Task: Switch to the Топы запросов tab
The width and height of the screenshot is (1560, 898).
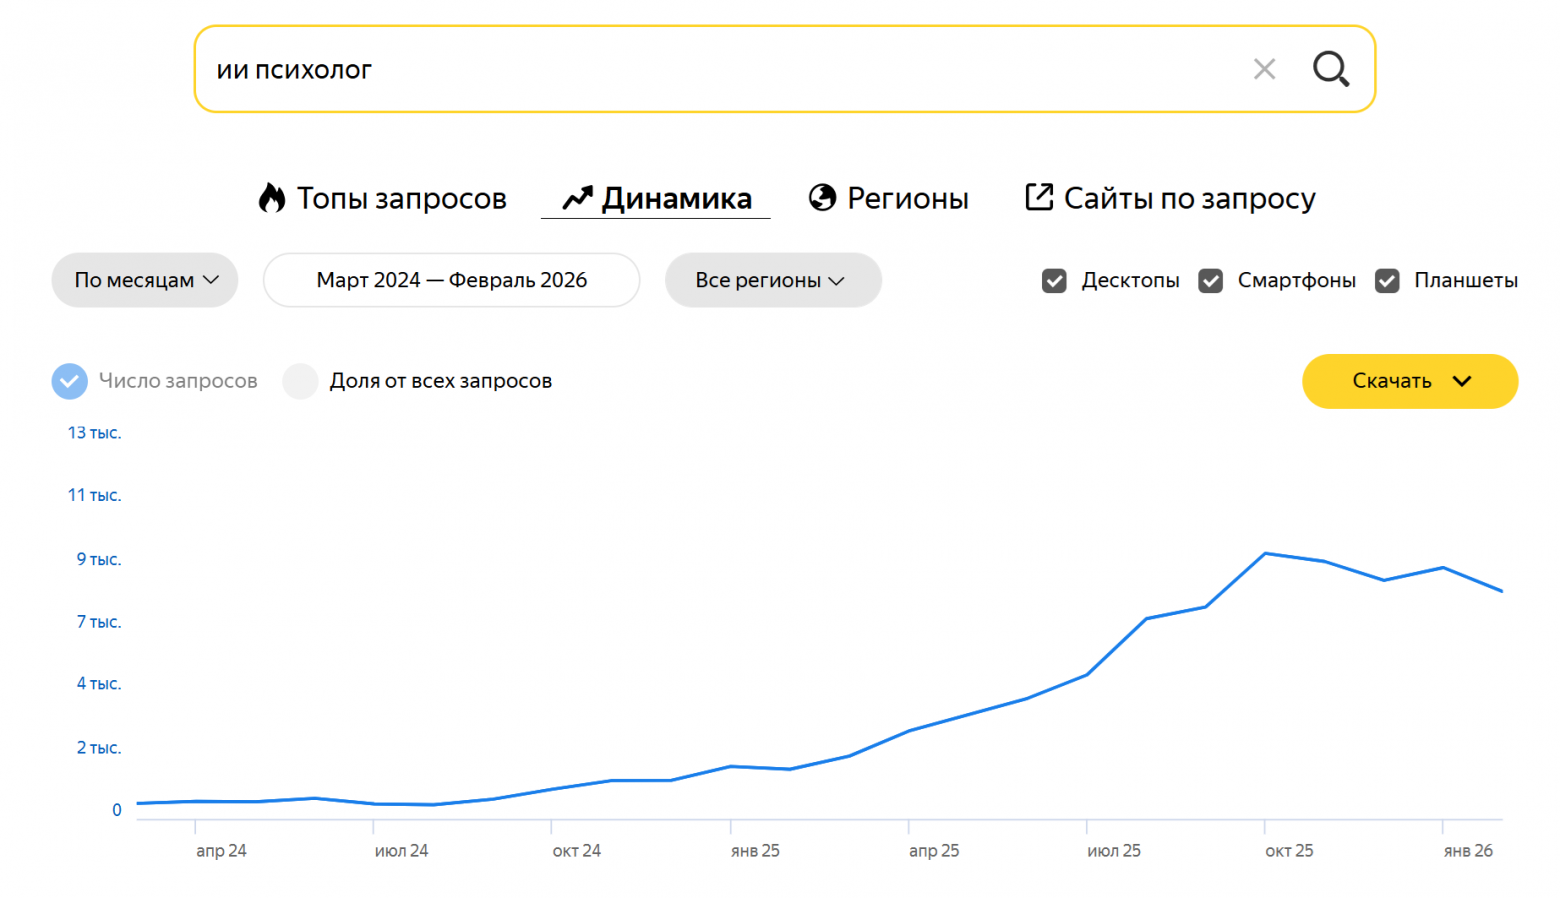Action: (401, 198)
